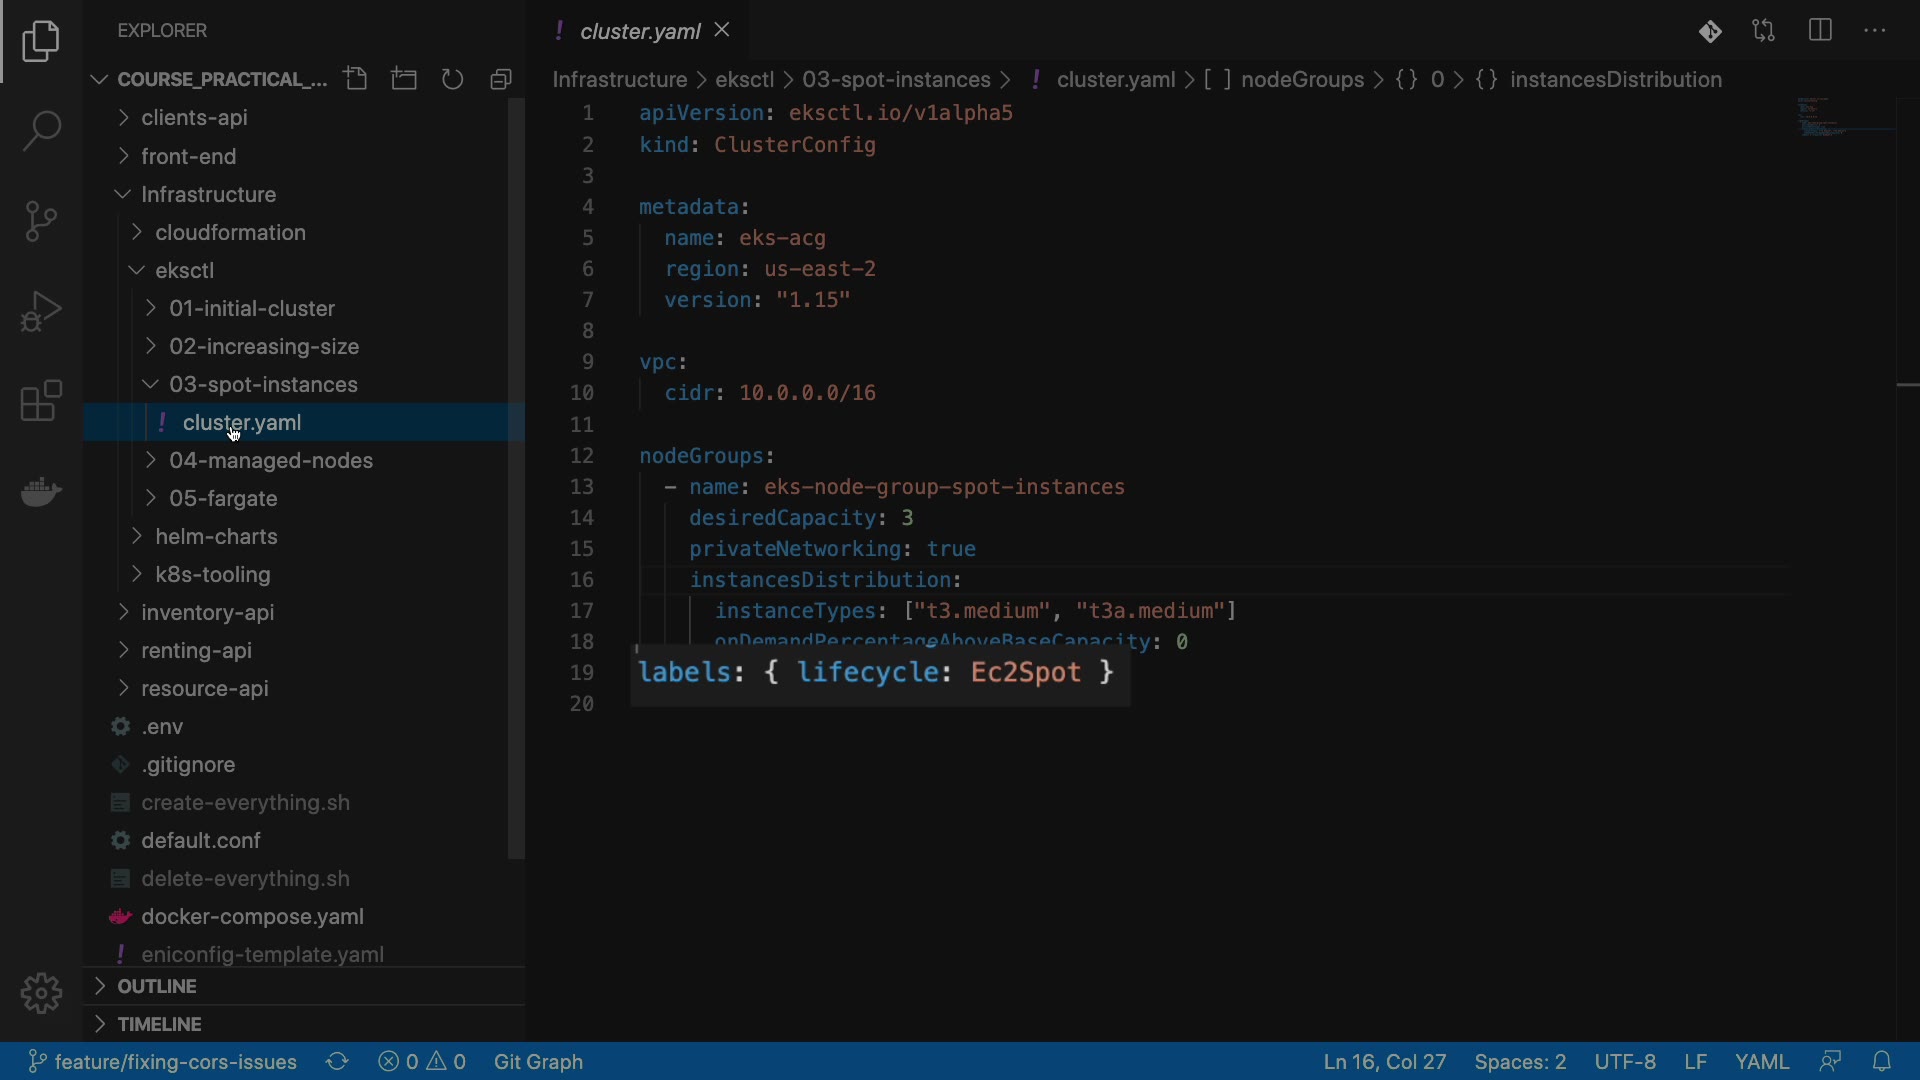Switch to the cluster.yaml editor tab
The height and width of the screenshot is (1080, 1920).
(x=639, y=31)
